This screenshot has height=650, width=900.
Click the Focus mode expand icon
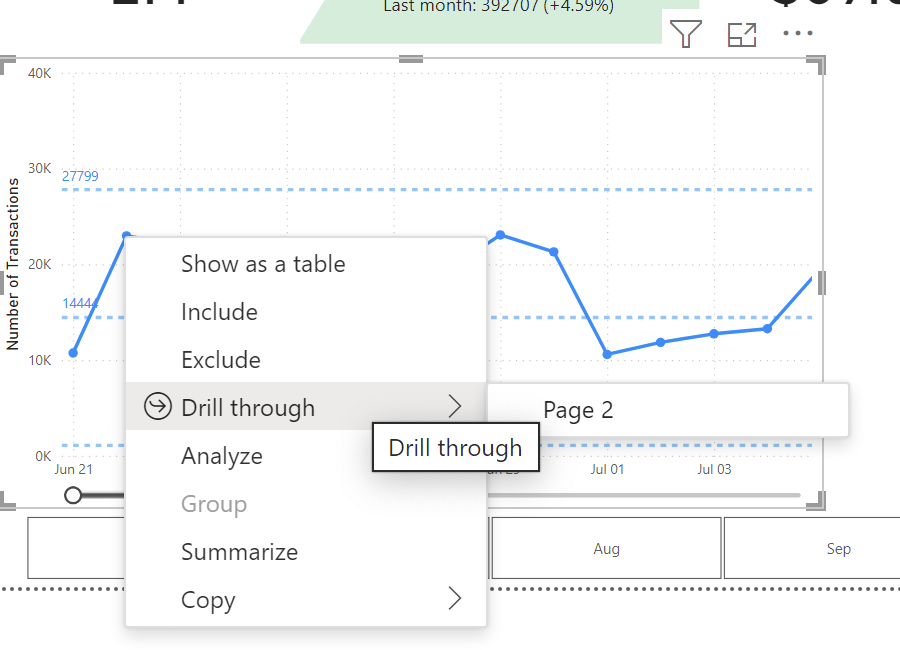pos(742,34)
